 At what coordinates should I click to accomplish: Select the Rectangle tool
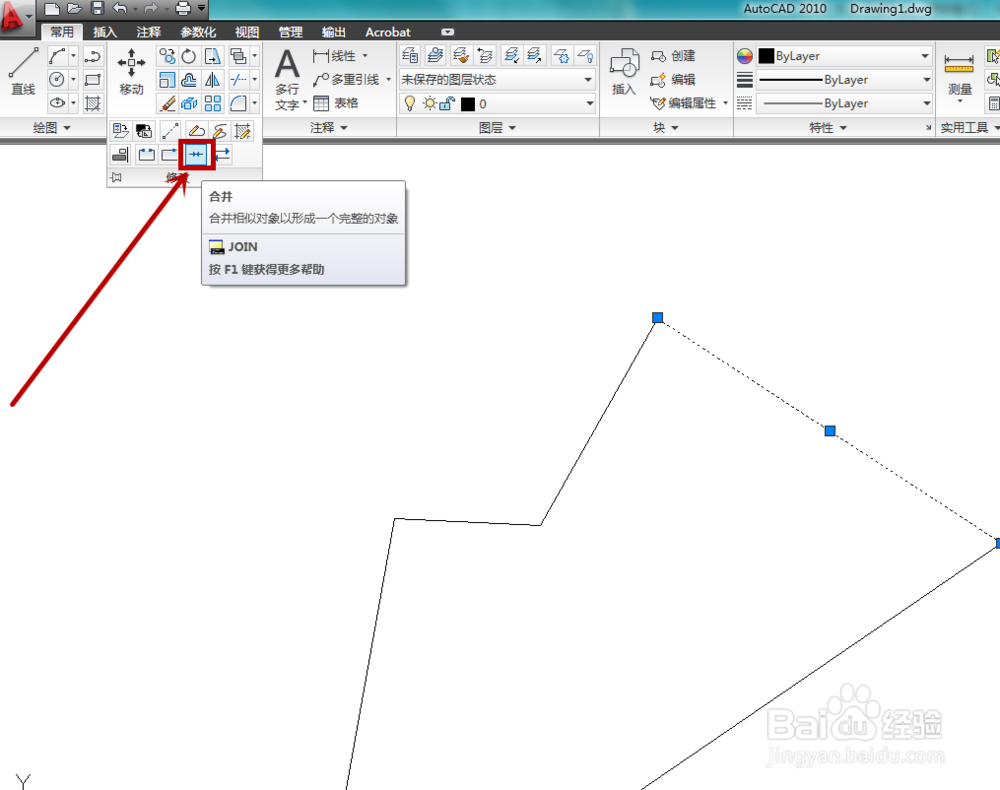pyautogui.click(x=92, y=80)
